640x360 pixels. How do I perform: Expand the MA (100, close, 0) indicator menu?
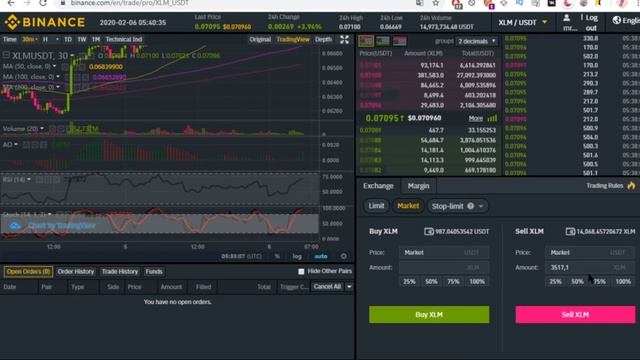coord(58,77)
